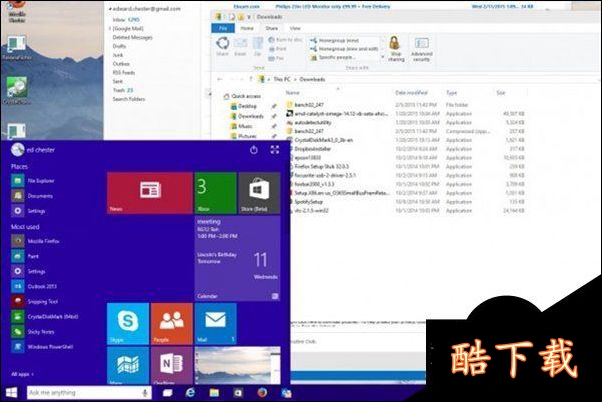This screenshot has height=402, width=602.
Task: Open Documents under Places
Action: tap(32, 196)
